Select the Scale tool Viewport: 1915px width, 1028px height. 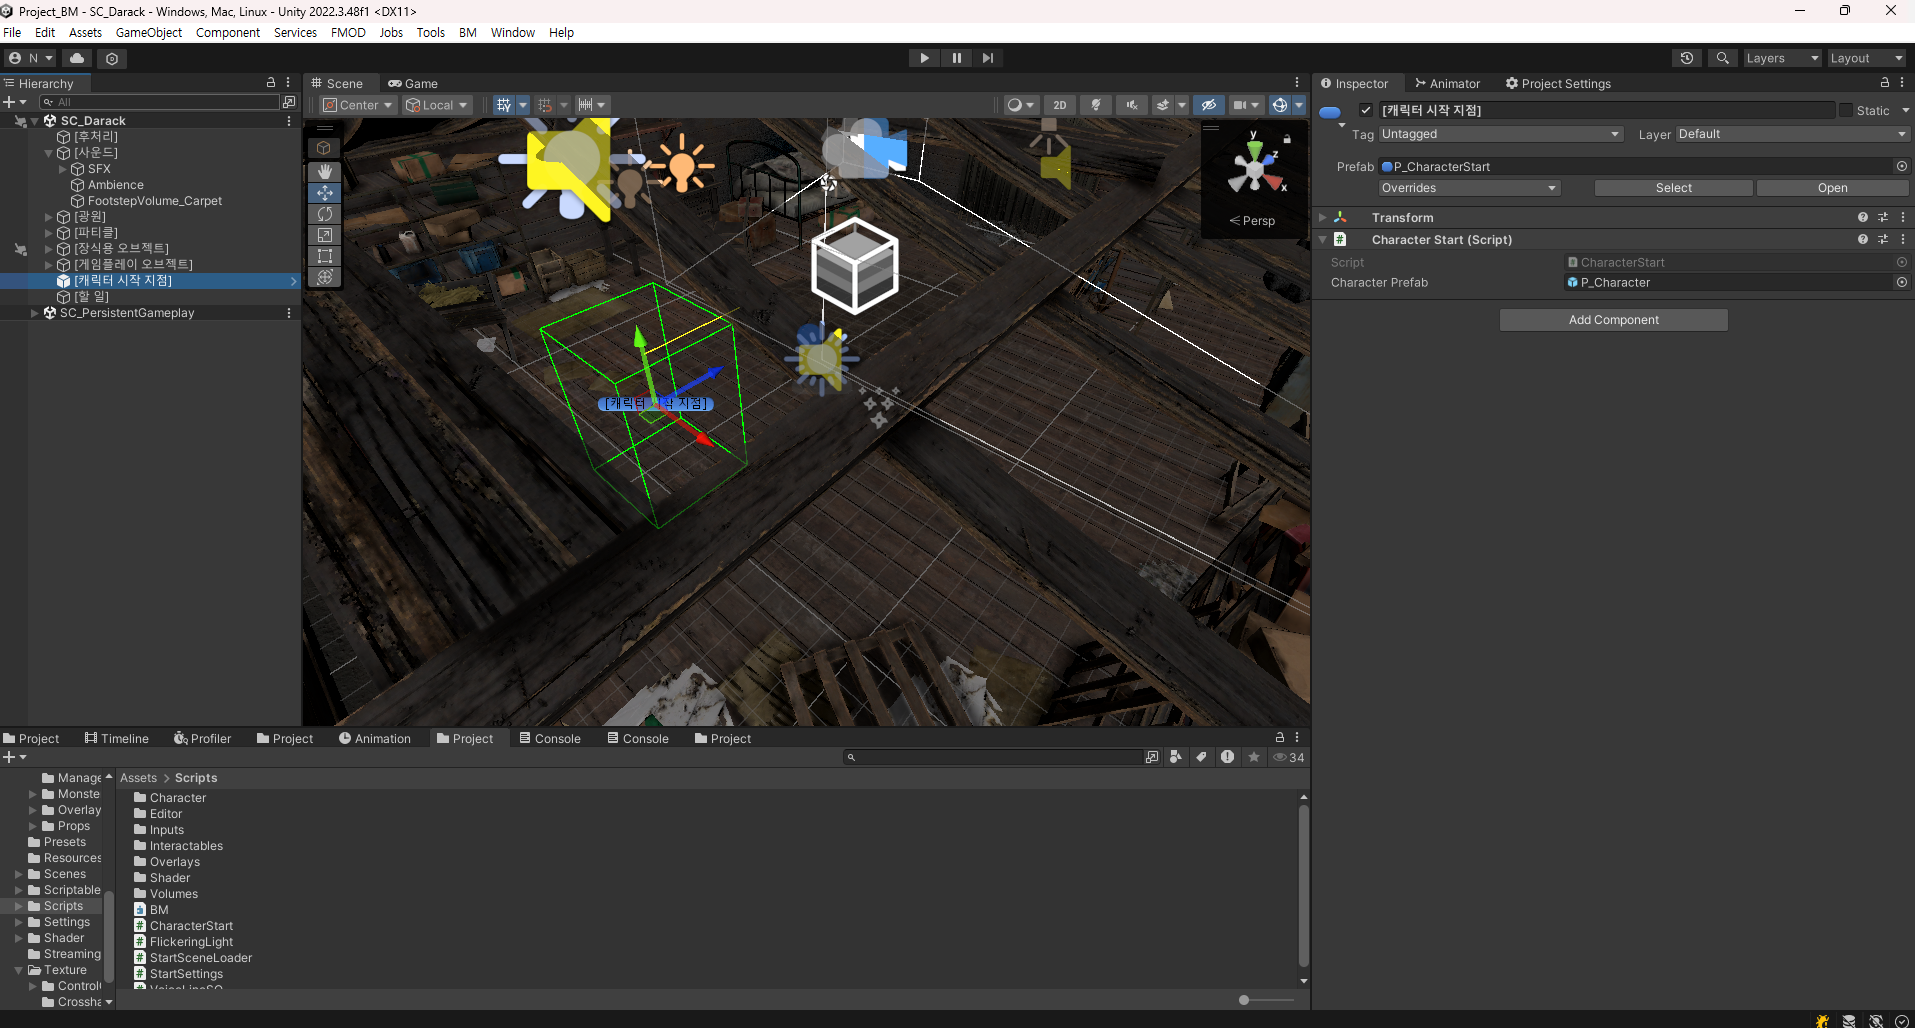[x=325, y=234]
